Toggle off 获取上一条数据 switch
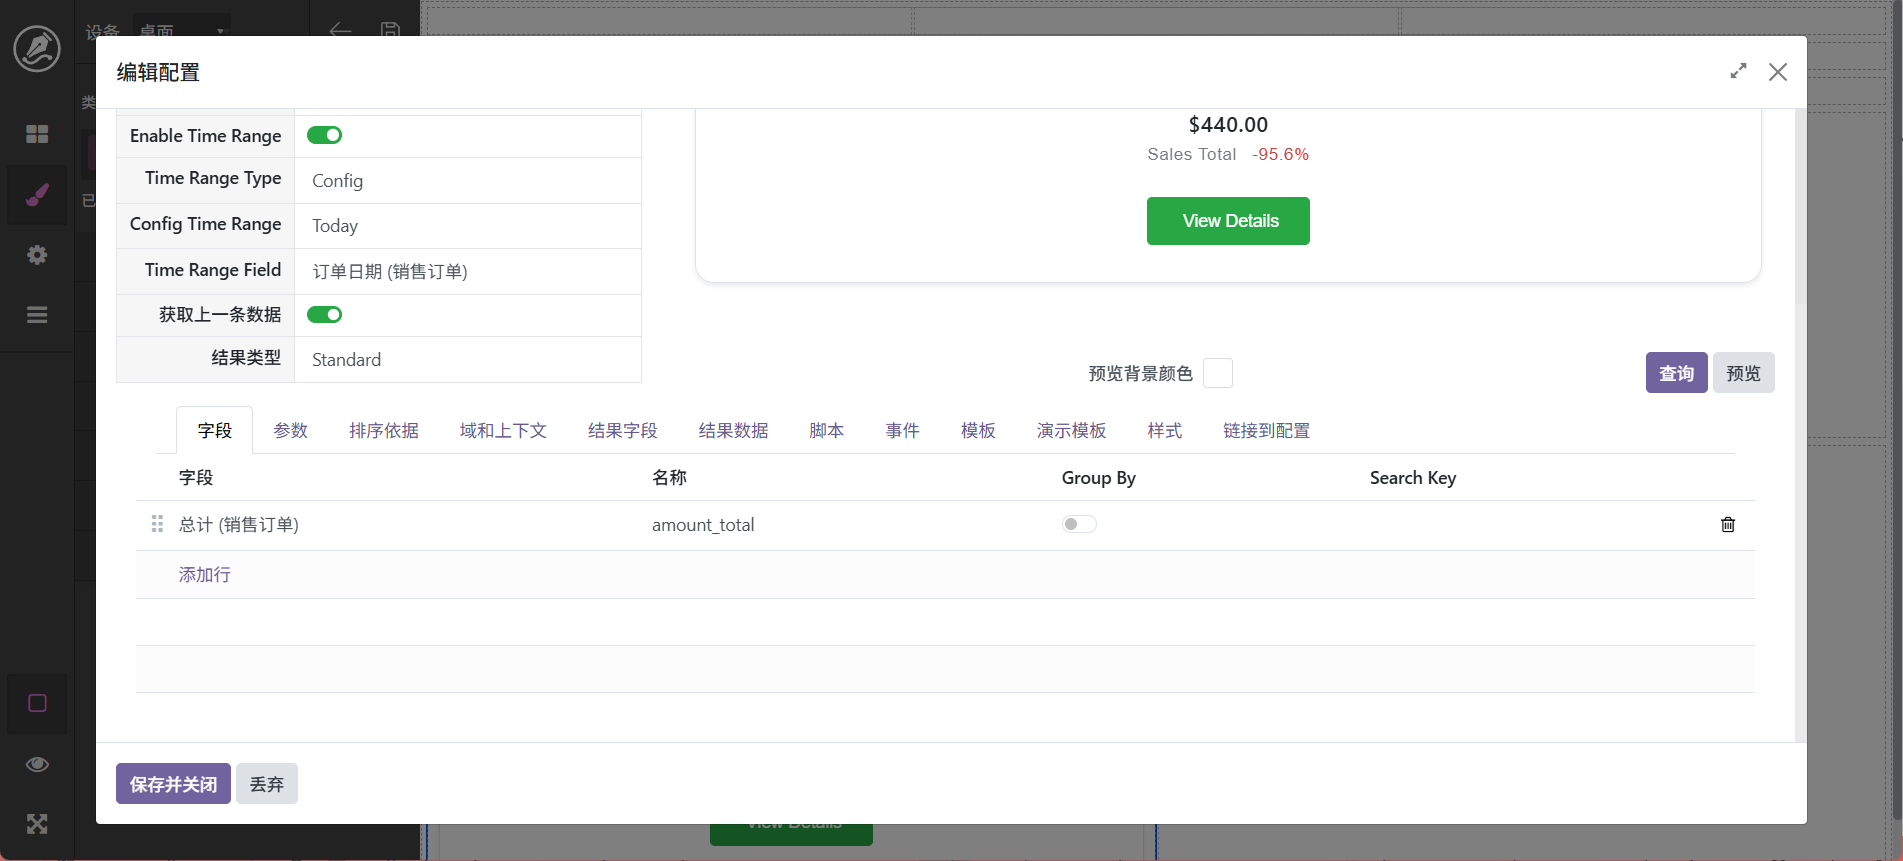 coord(324,315)
